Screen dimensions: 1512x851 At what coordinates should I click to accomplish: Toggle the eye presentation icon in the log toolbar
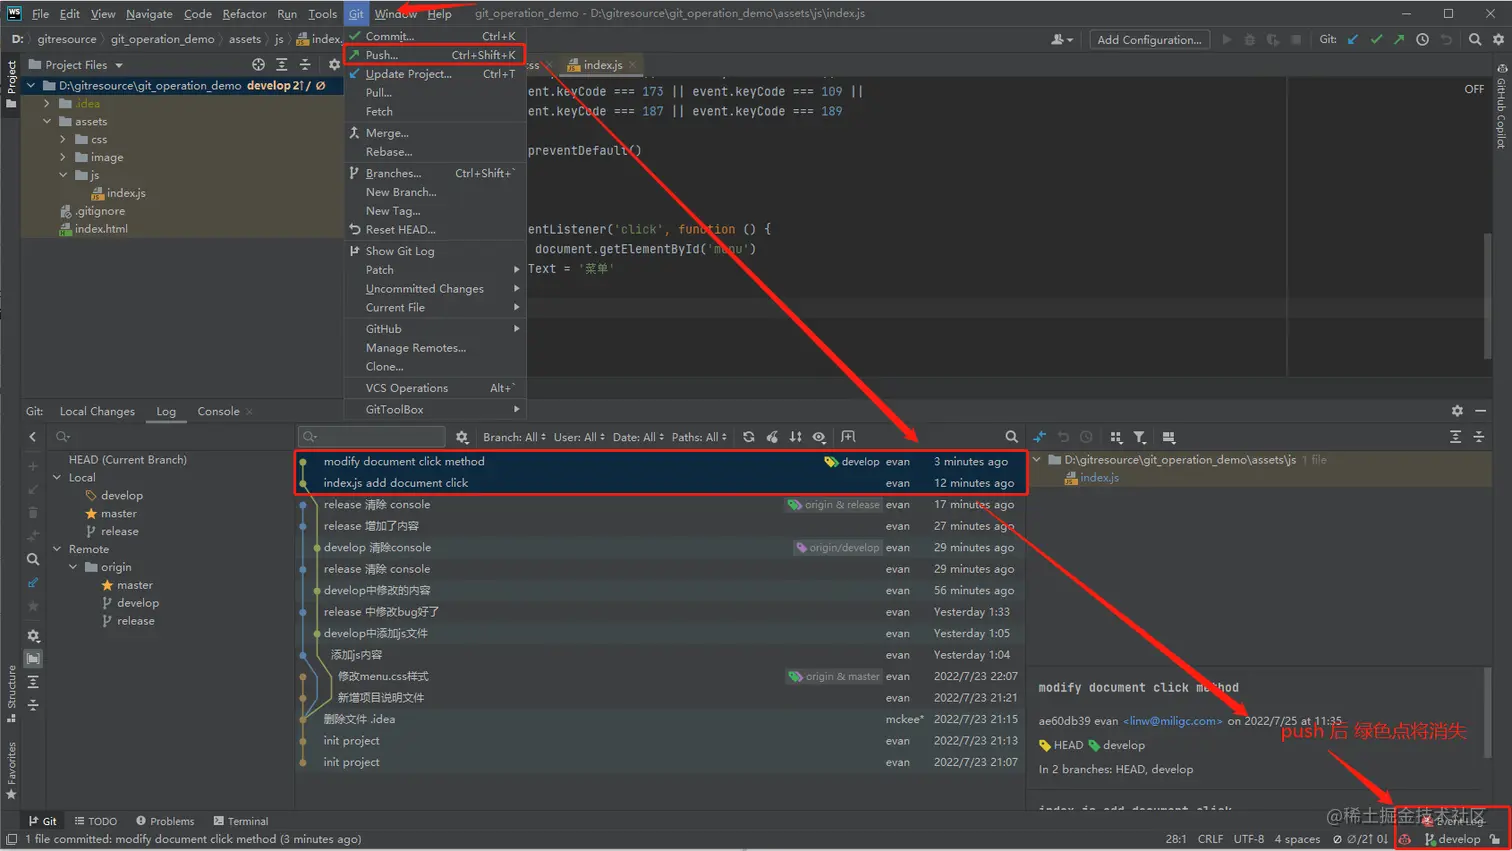click(x=820, y=437)
